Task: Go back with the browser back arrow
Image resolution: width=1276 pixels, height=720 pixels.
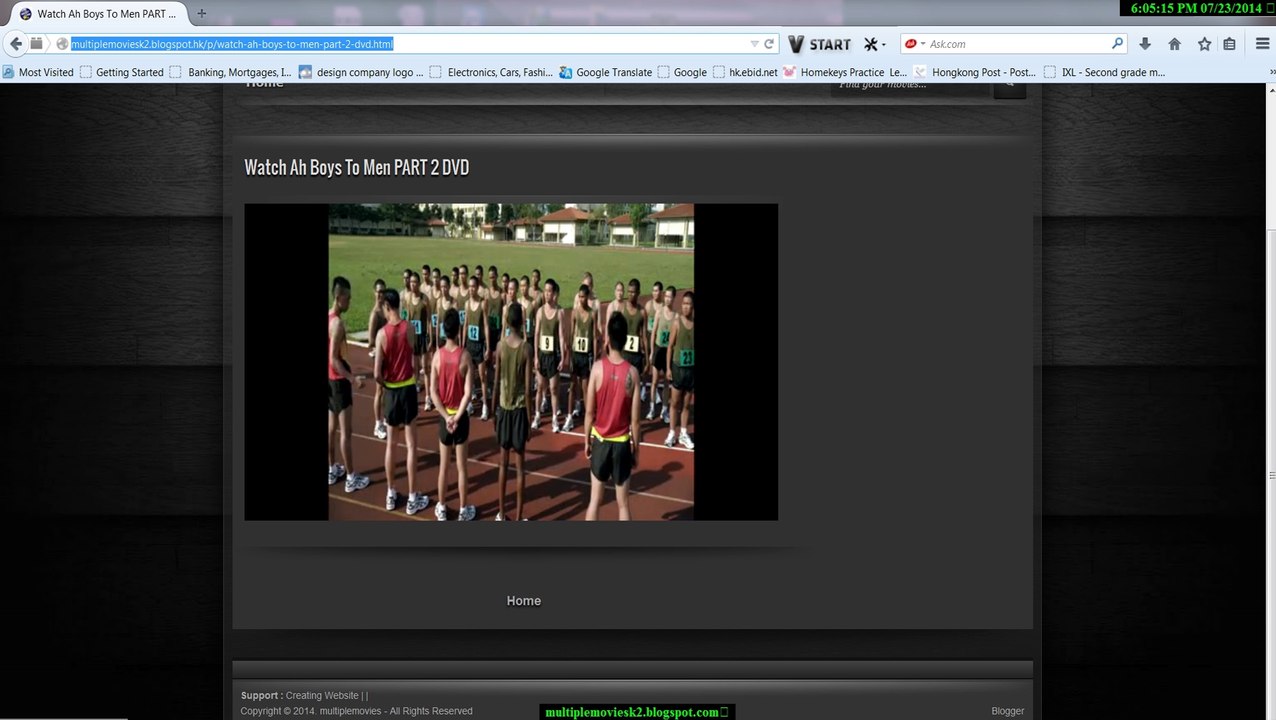Action: click(15, 44)
